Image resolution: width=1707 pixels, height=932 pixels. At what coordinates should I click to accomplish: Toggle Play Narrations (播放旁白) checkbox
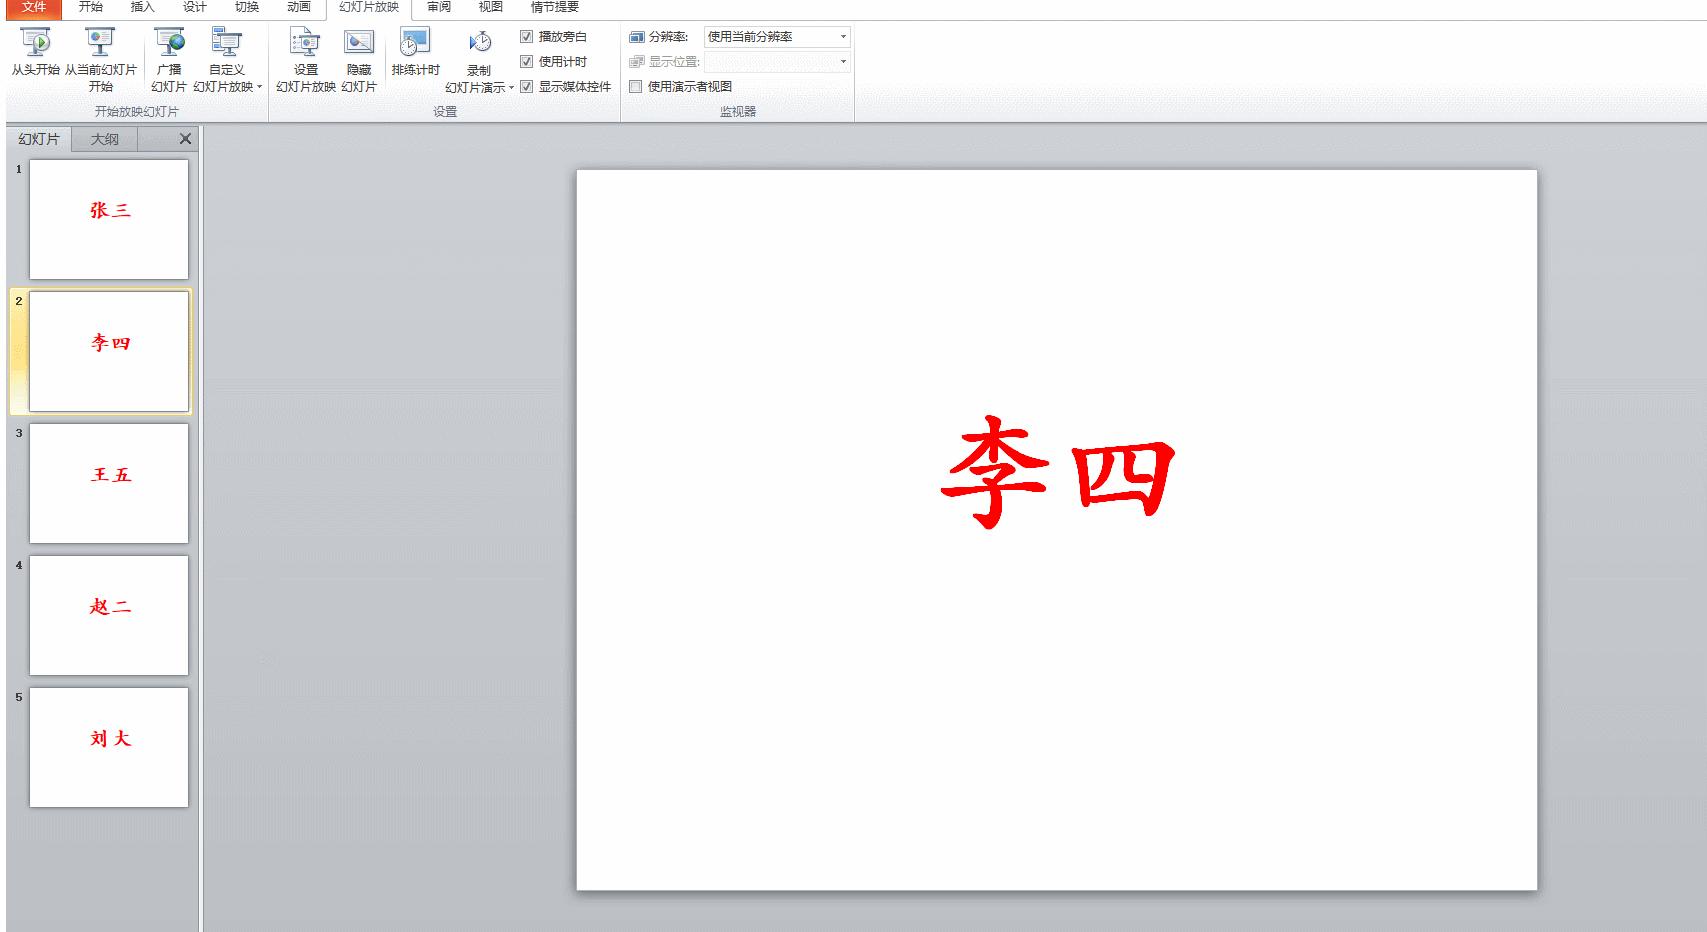(526, 37)
